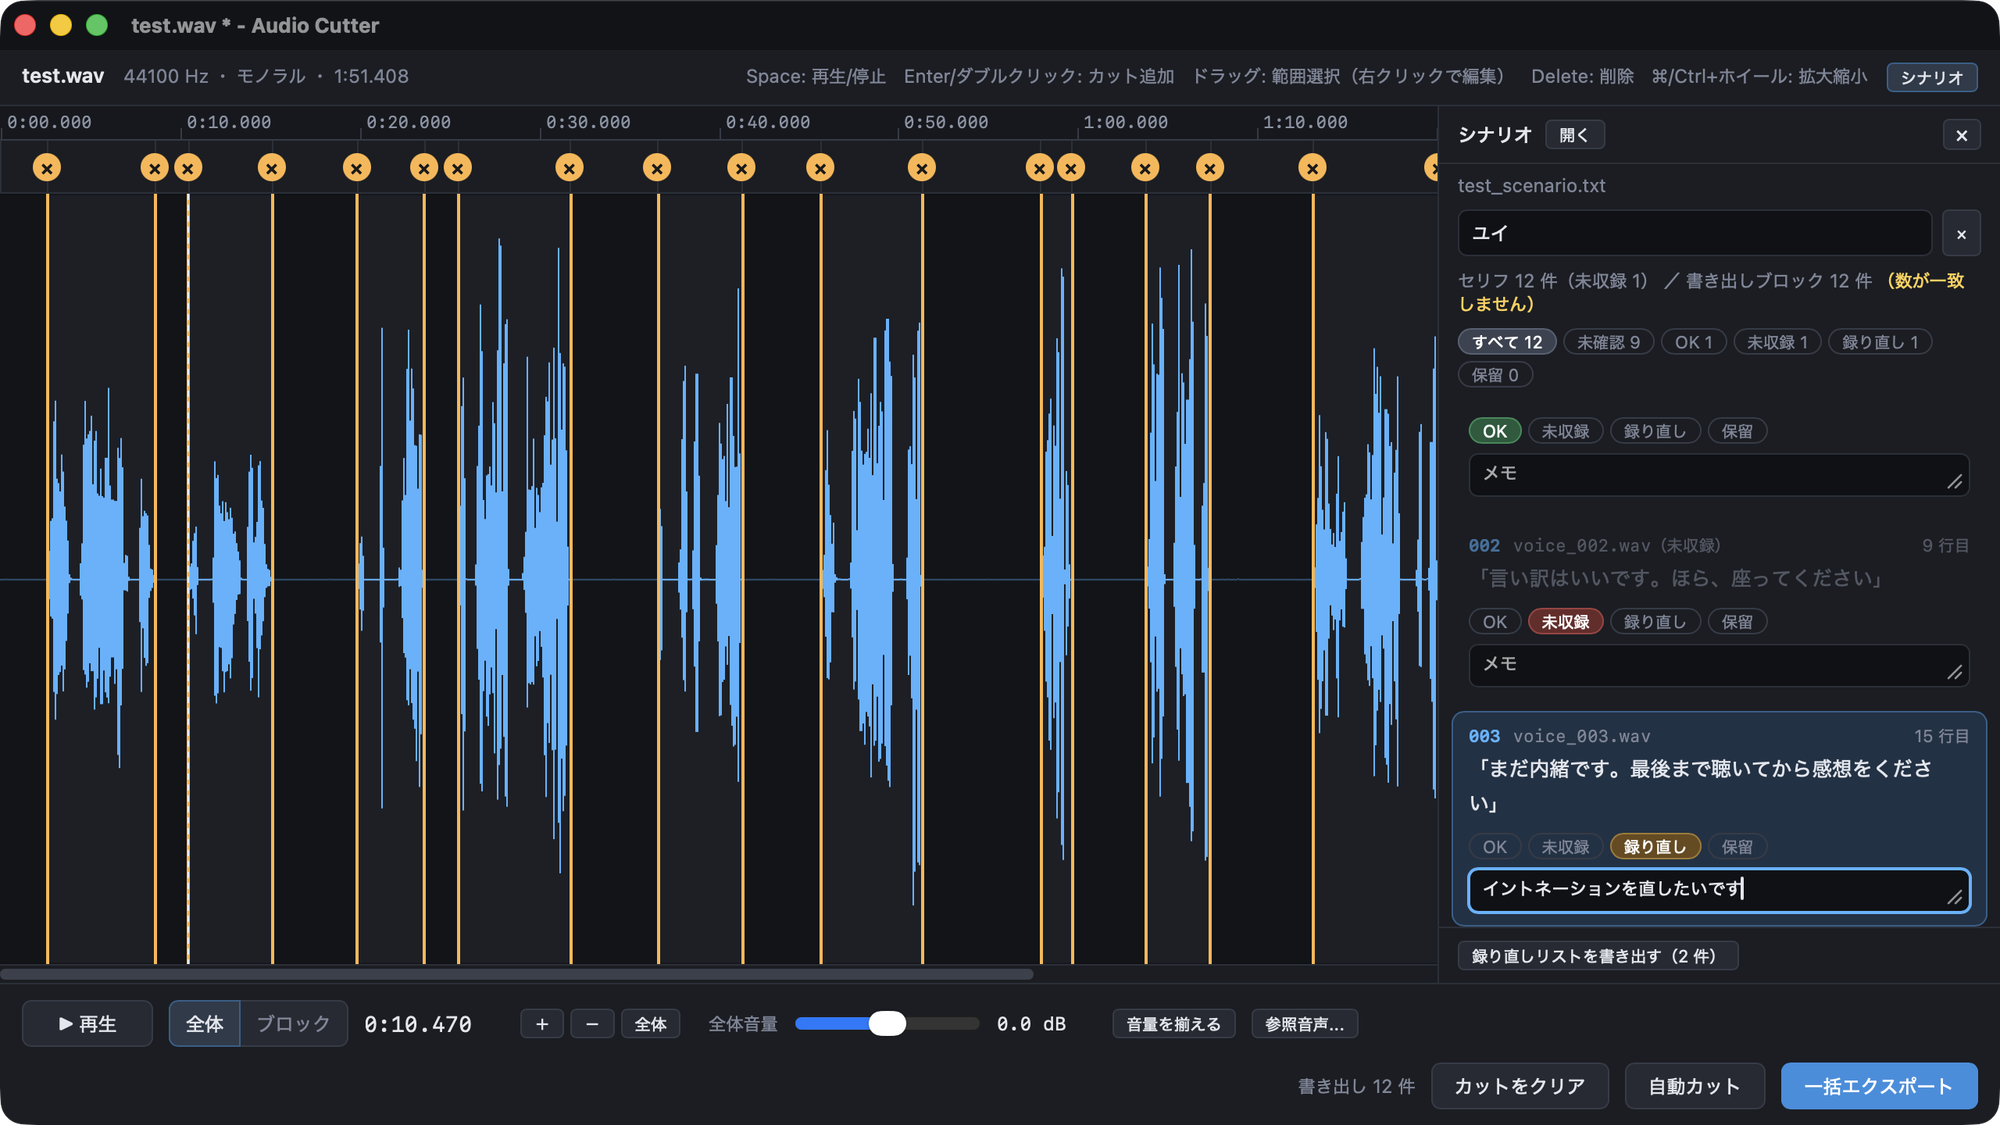Delete the cut marker just after 0:50.000
The height and width of the screenshot is (1125, 2000).
(922, 168)
